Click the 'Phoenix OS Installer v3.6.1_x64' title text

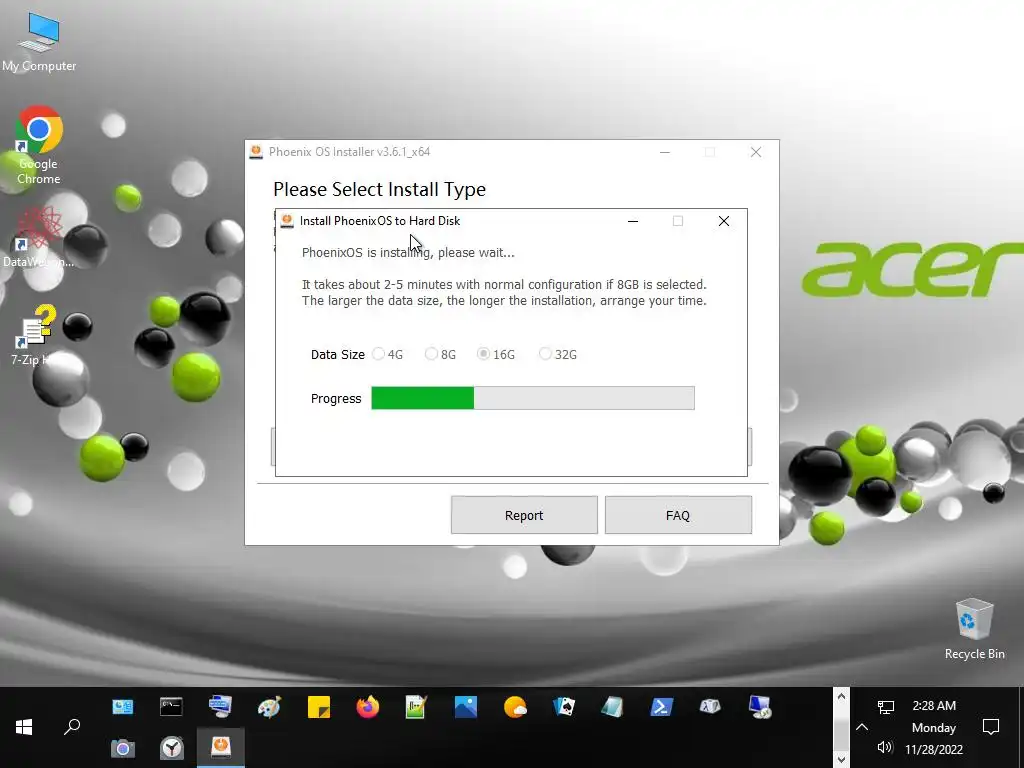coord(349,152)
